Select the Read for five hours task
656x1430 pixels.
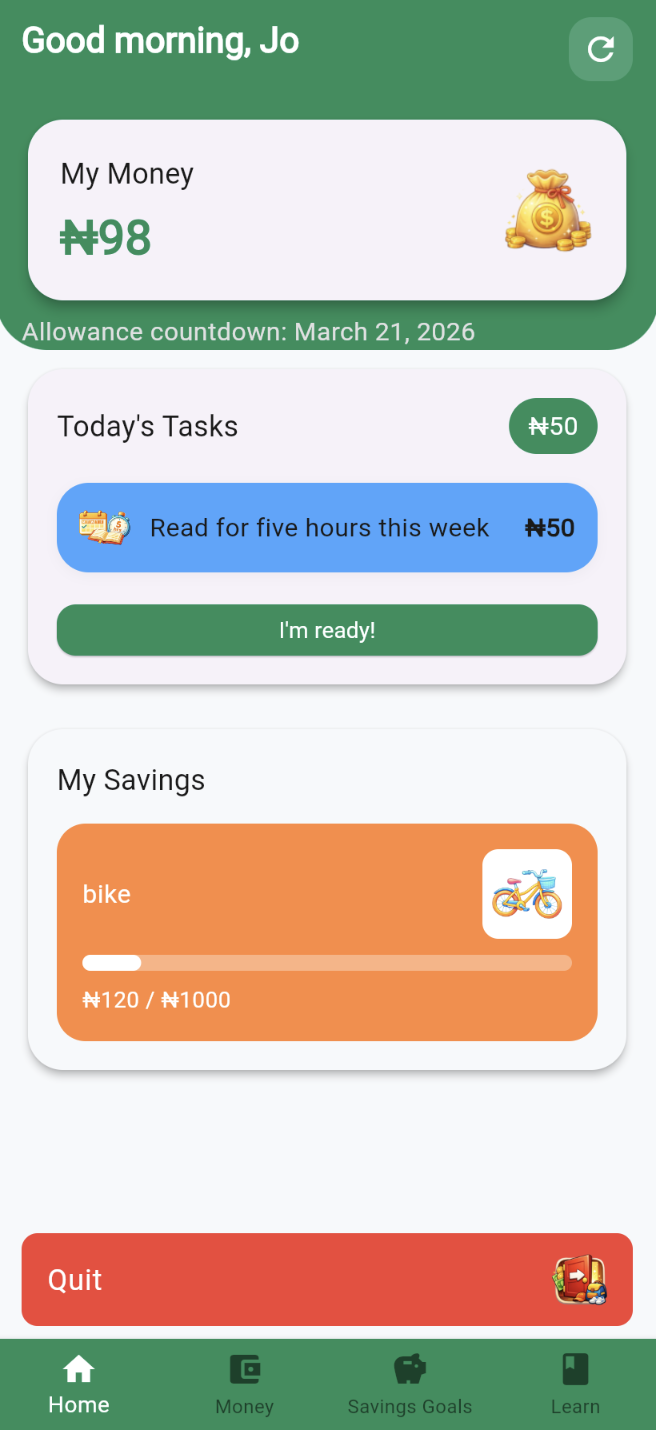pos(327,527)
